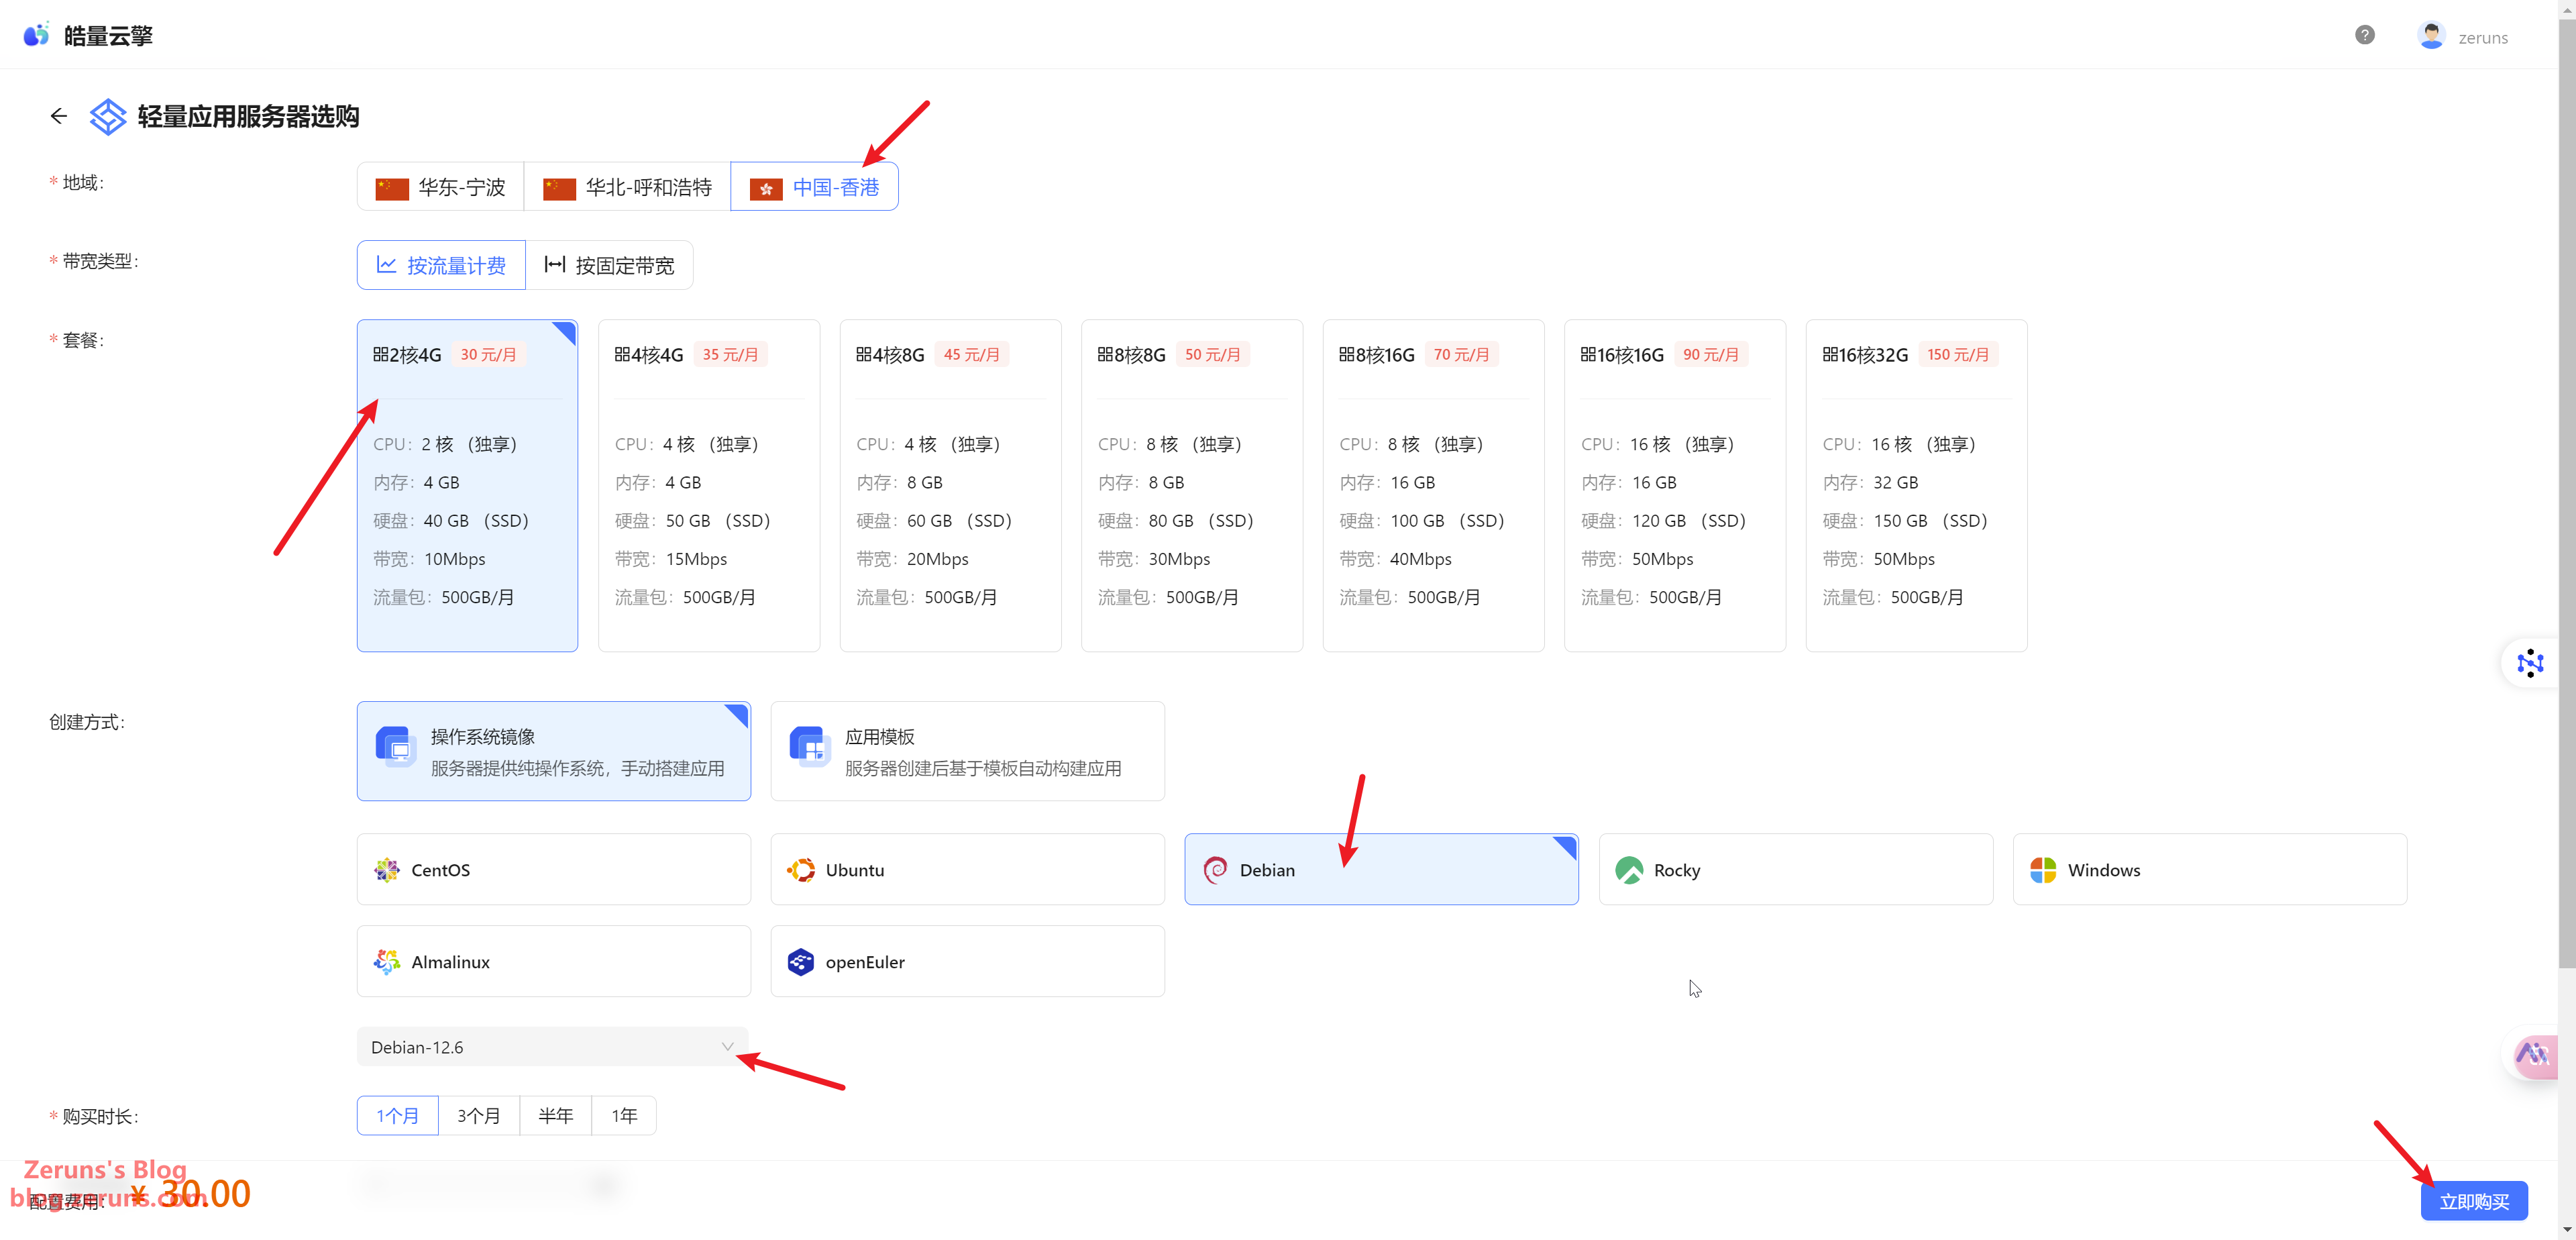The width and height of the screenshot is (2576, 1240).
Task: Select the 4核8G 45元/月 plan
Action: click(x=949, y=485)
